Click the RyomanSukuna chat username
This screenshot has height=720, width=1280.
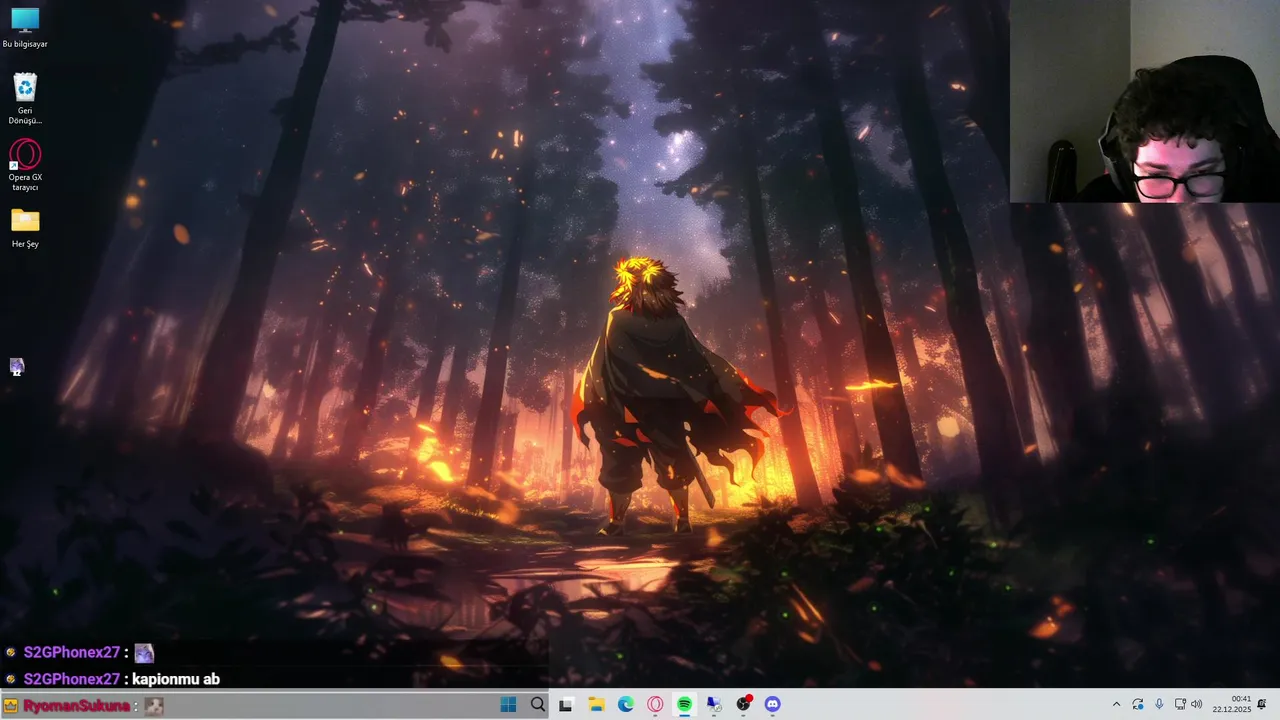click(x=77, y=706)
